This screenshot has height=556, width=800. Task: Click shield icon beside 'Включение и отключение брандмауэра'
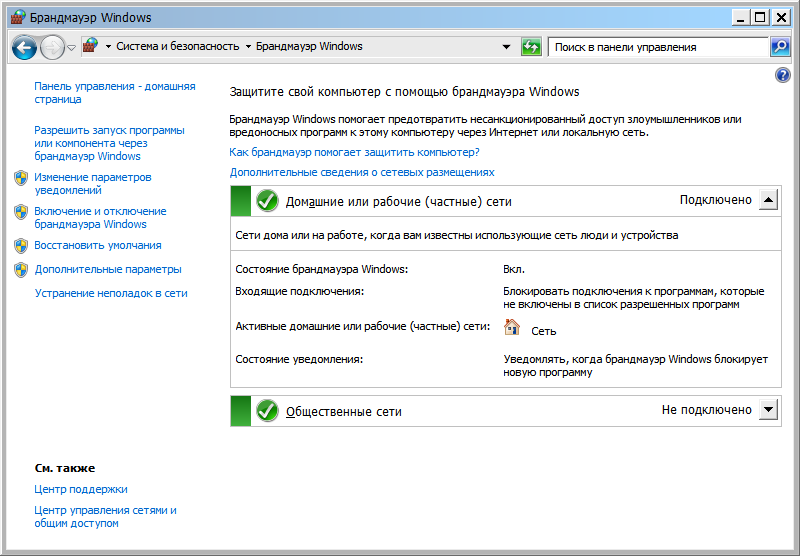click(x=21, y=212)
